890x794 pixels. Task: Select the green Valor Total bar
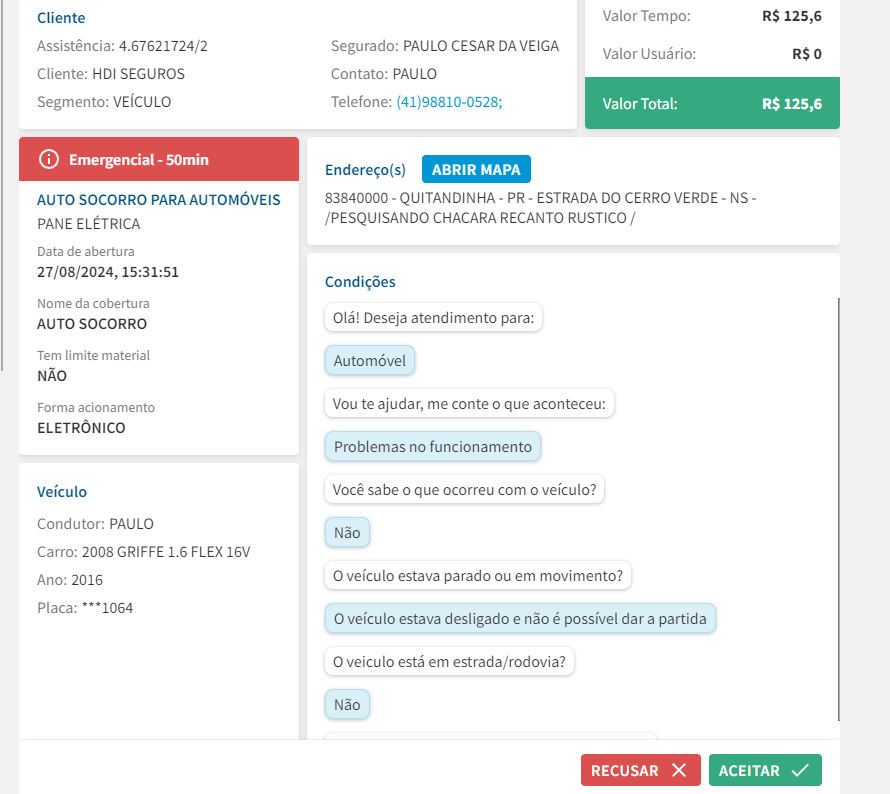coord(712,104)
